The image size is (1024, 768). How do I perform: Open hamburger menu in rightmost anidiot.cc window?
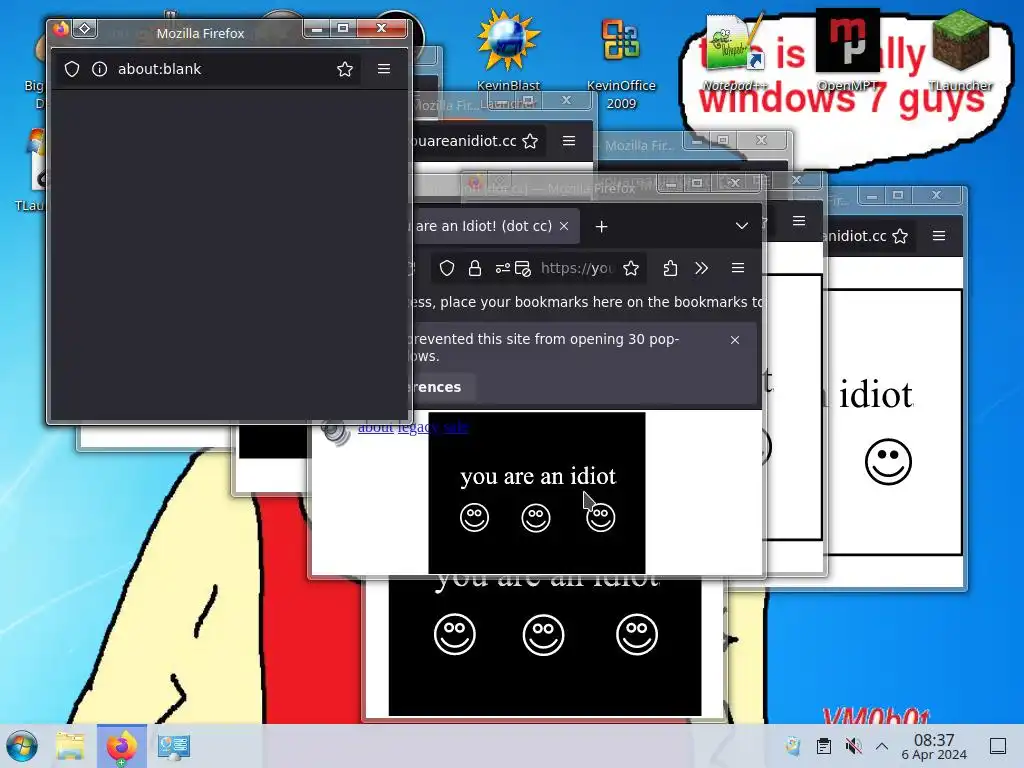coord(939,236)
